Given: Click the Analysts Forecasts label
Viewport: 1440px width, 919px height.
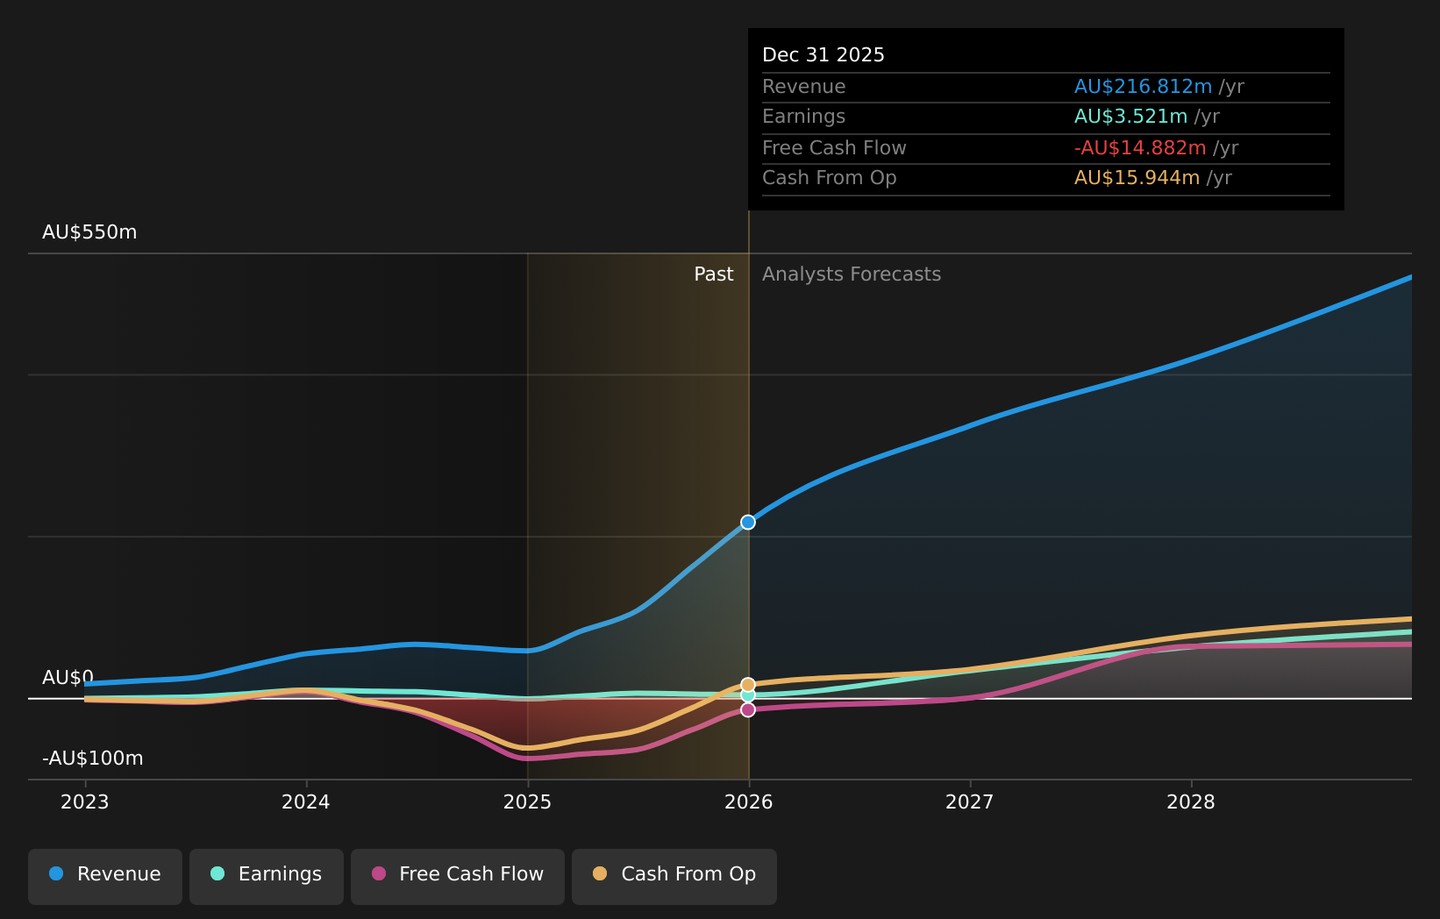Looking at the screenshot, I should click(851, 274).
